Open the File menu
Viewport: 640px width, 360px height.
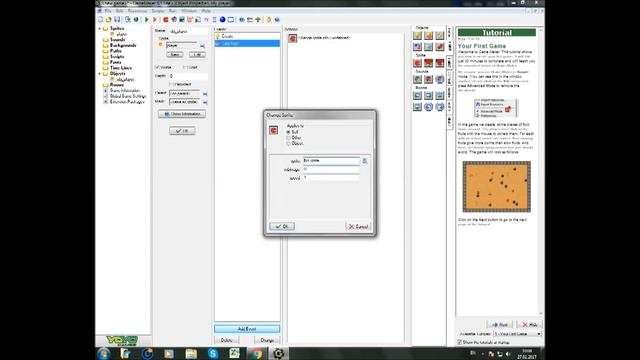108,11
